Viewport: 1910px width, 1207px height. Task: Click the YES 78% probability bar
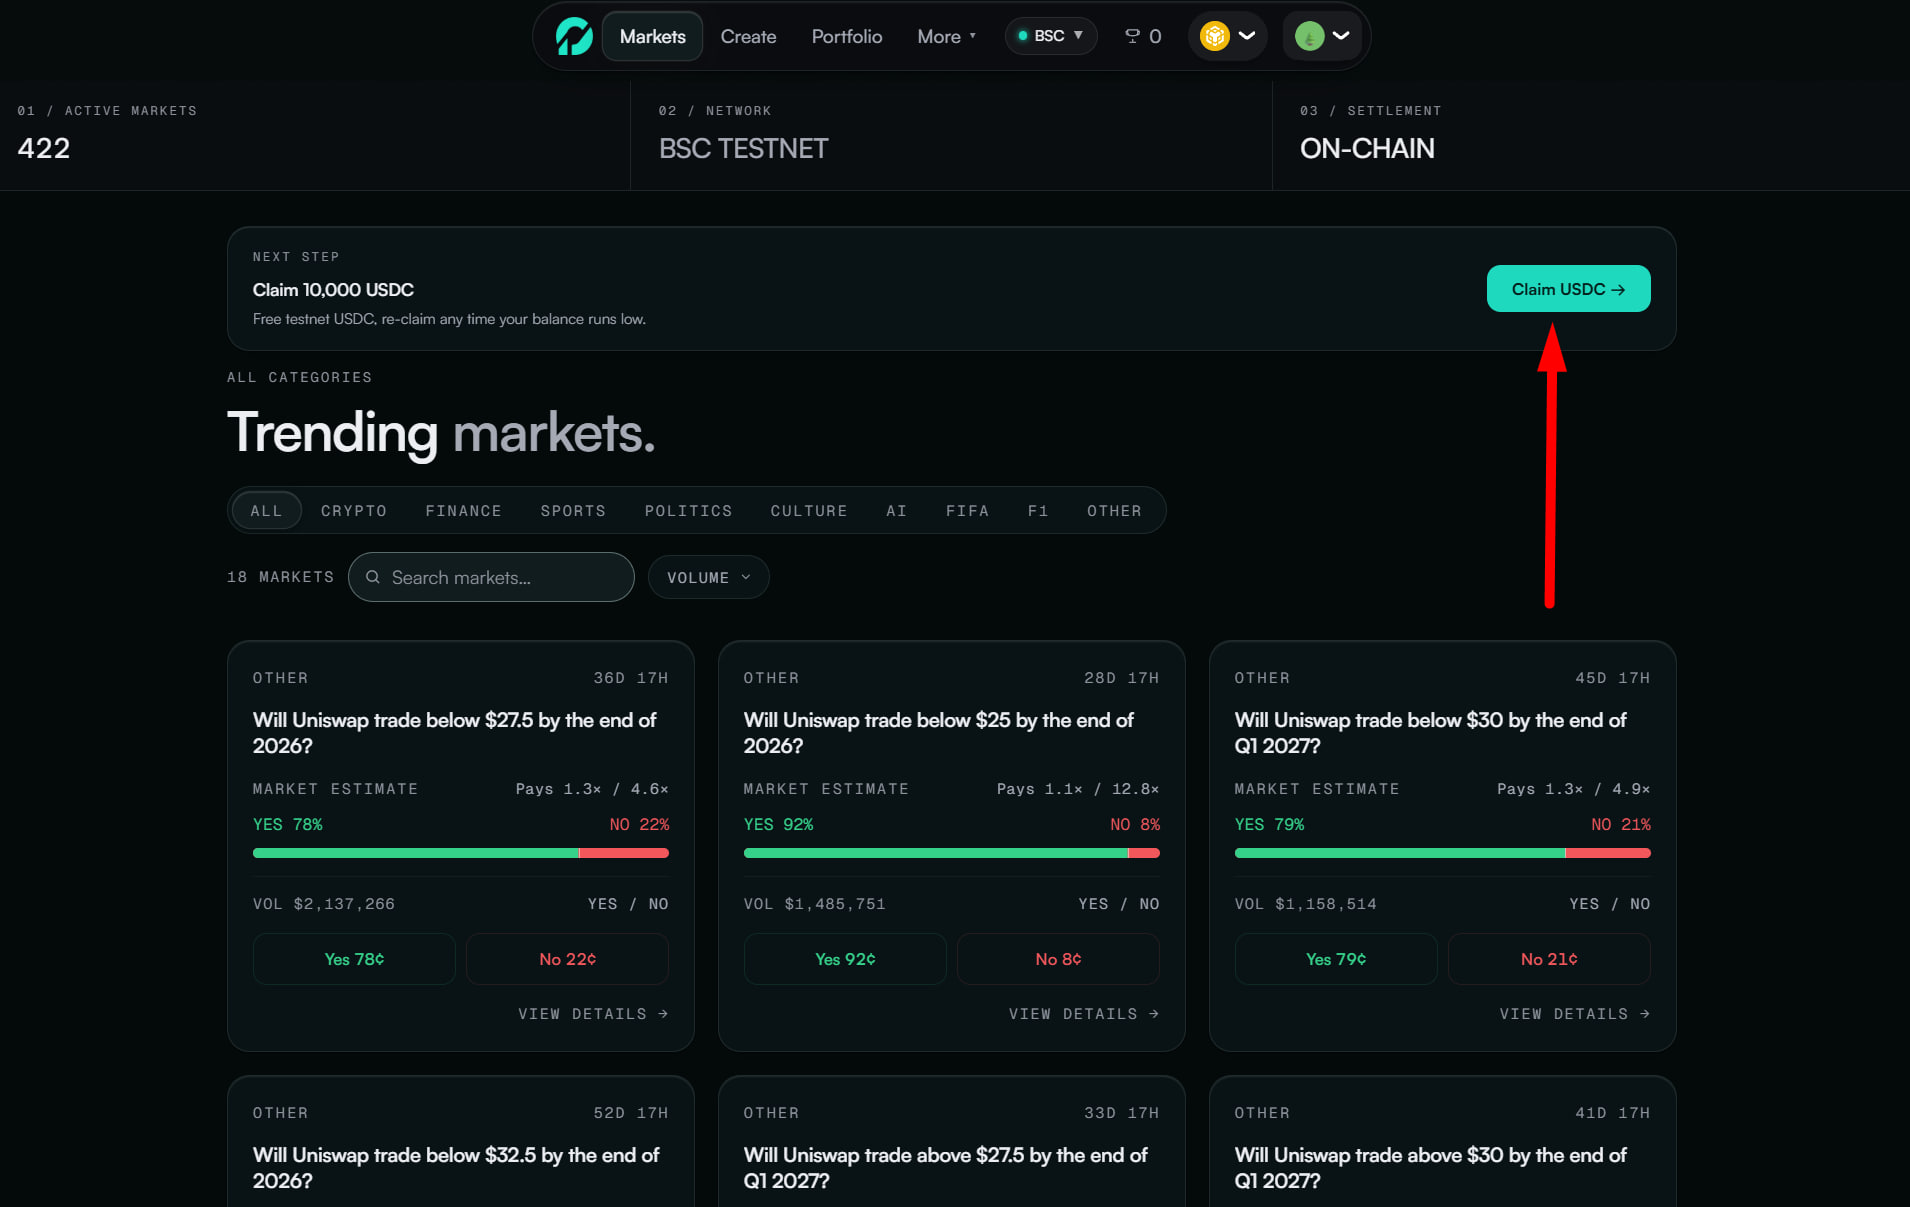pyautogui.click(x=460, y=853)
